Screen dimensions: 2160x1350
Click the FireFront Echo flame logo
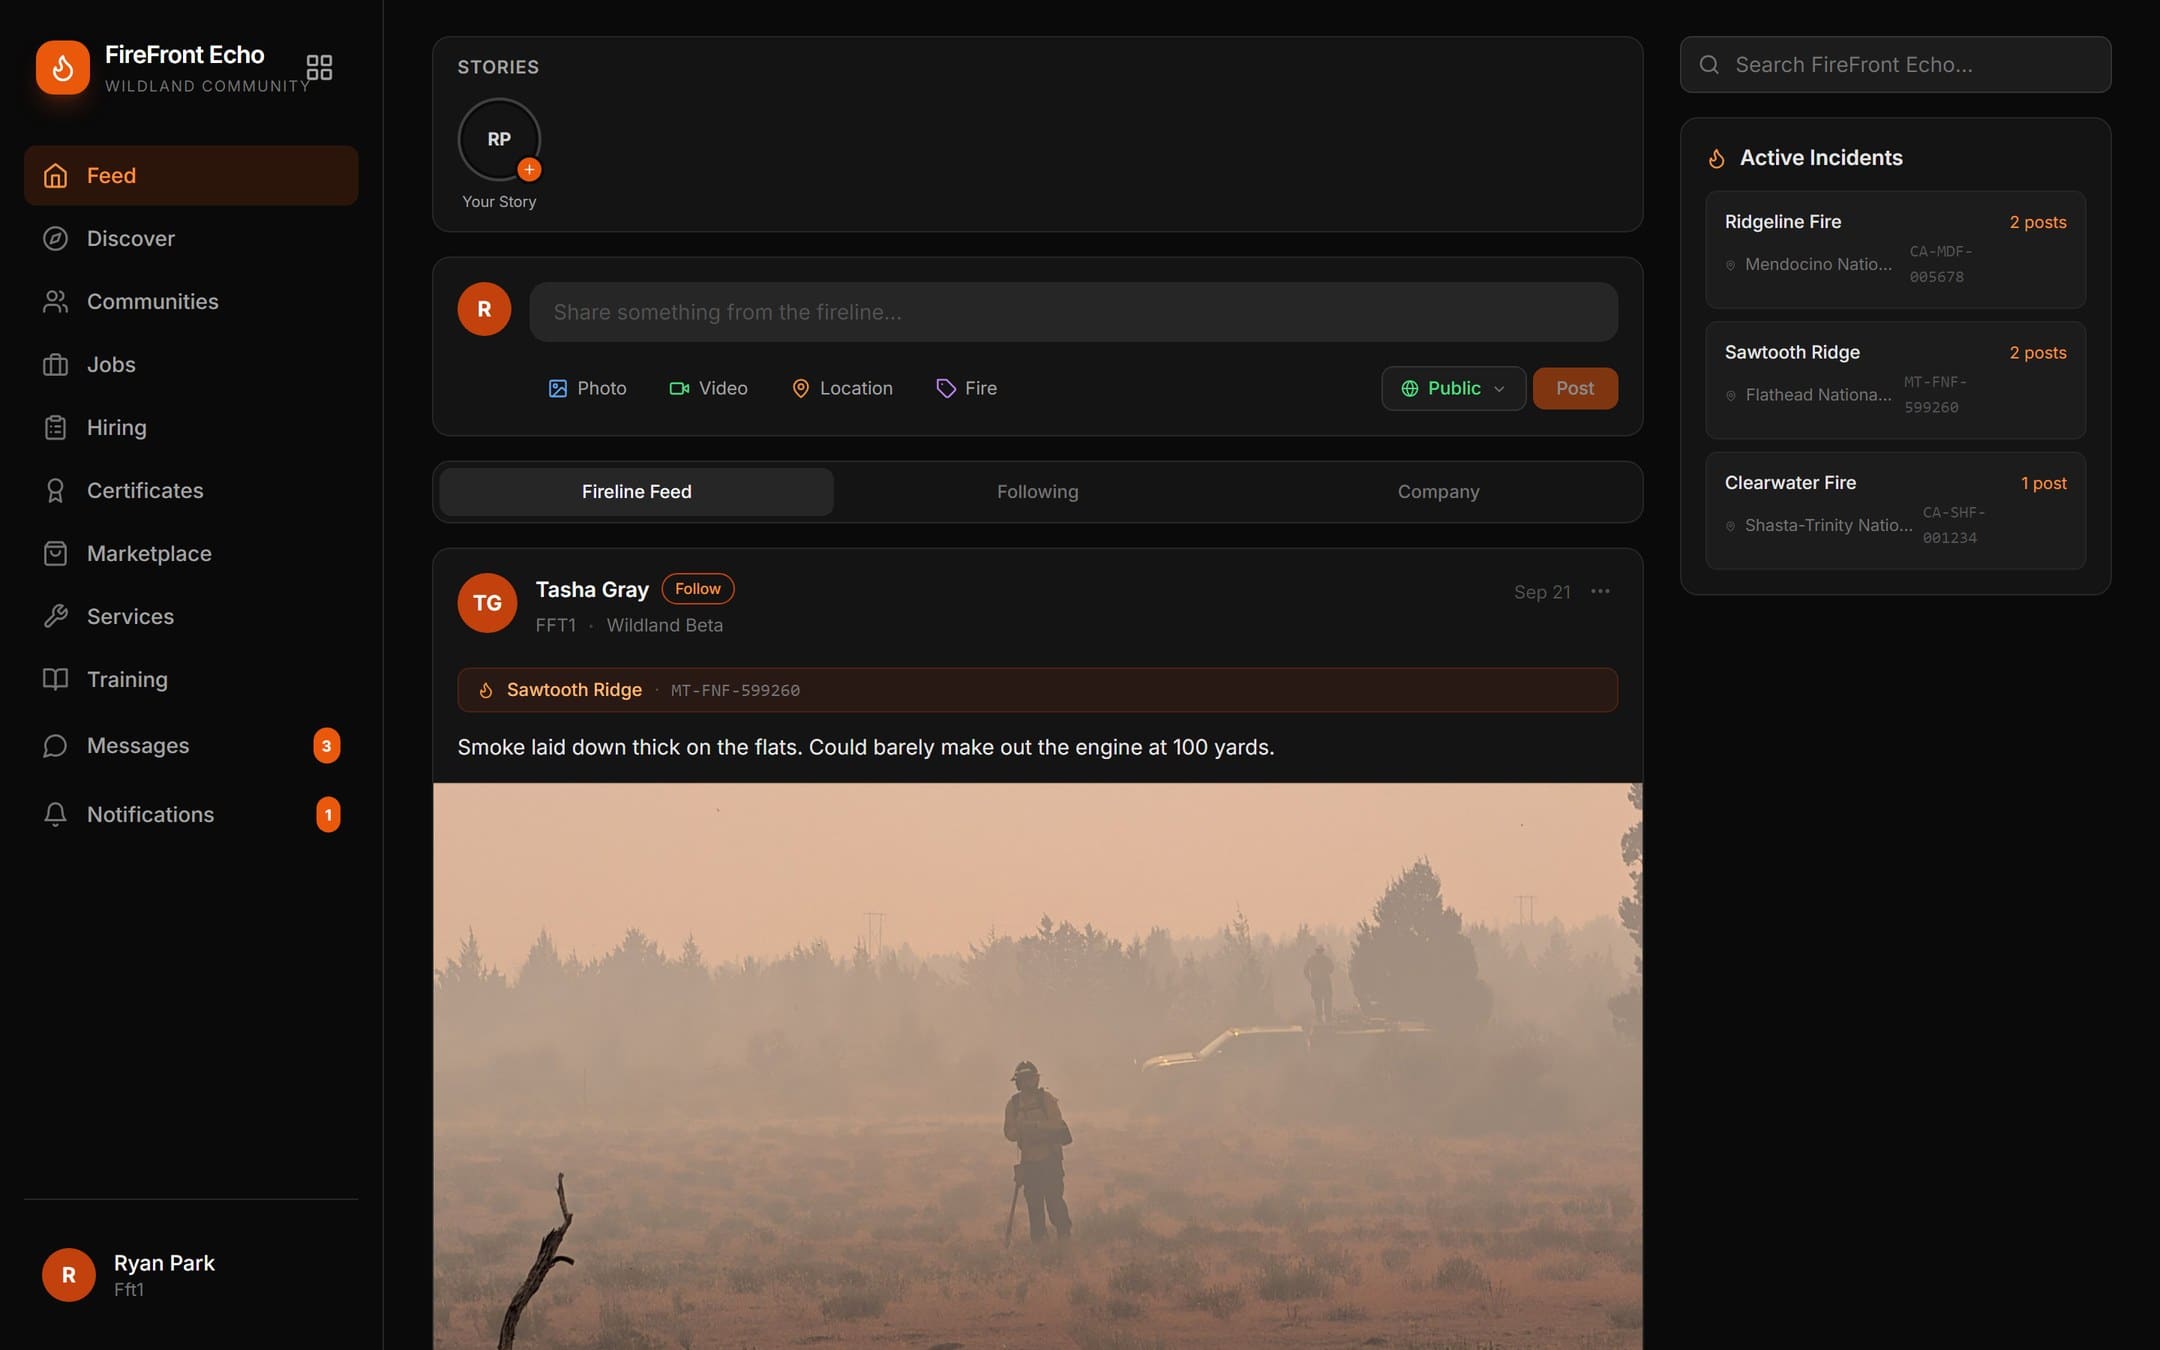(x=62, y=67)
